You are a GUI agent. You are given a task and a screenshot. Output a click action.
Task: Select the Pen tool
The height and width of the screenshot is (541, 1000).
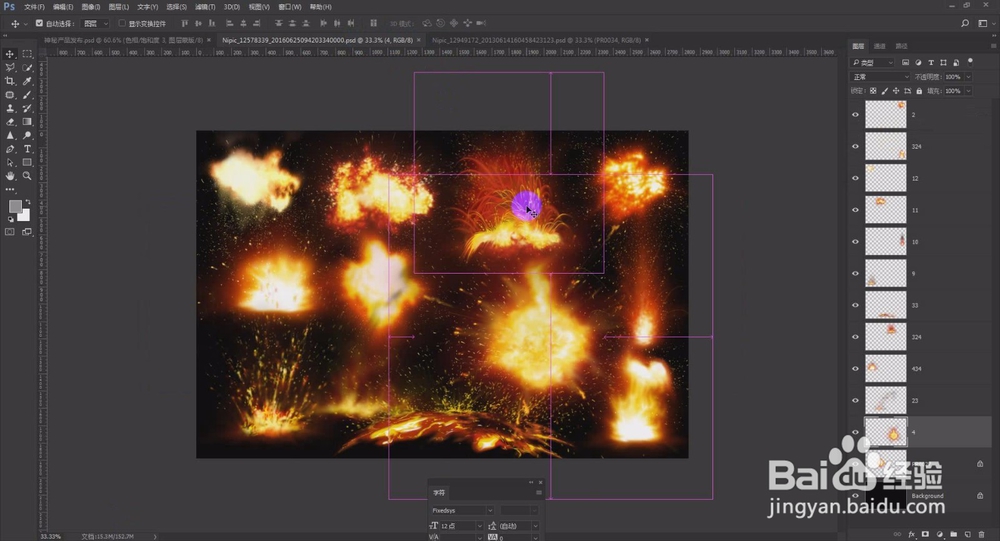pos(10,149)
